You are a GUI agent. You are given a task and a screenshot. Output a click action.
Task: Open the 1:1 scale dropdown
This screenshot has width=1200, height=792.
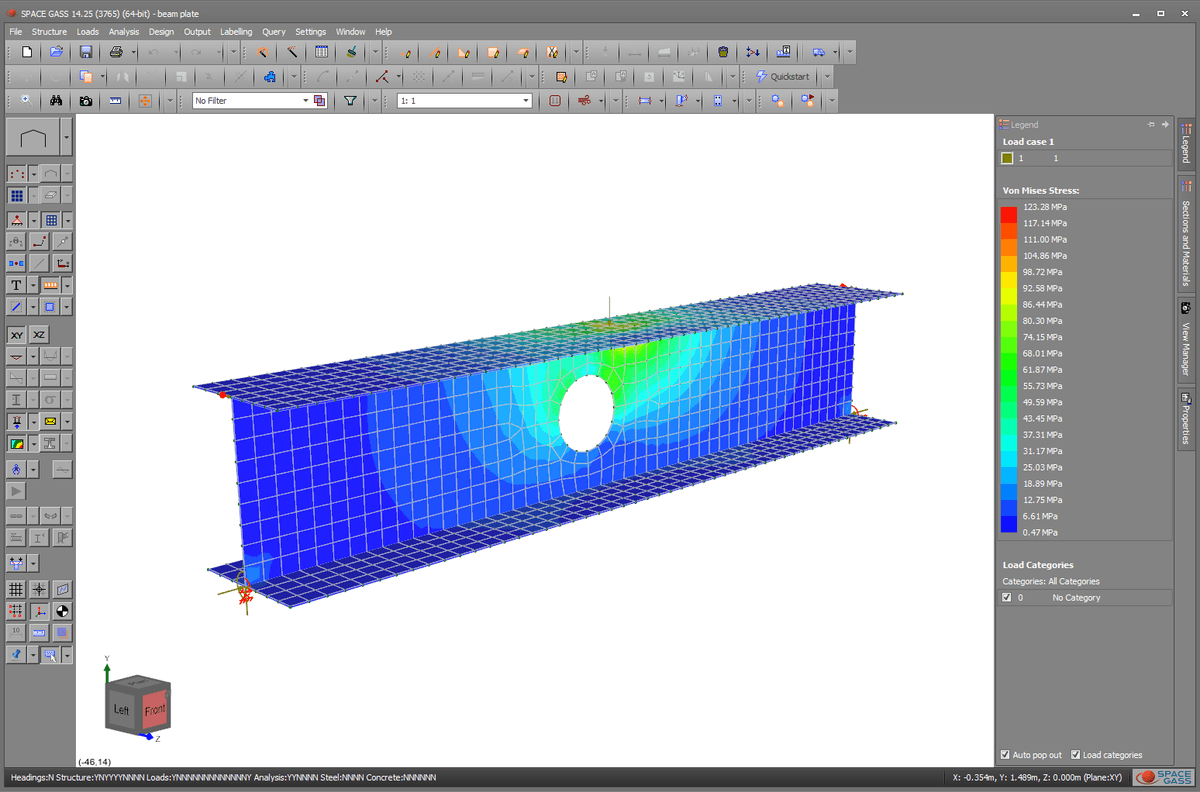[x=525, y=100]
